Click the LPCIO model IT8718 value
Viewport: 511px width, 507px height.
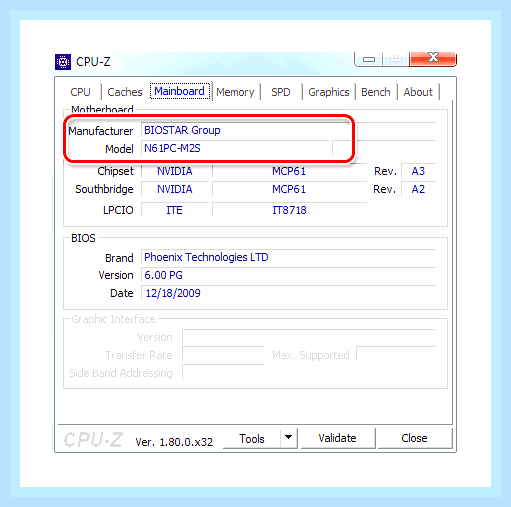(289, 210)
